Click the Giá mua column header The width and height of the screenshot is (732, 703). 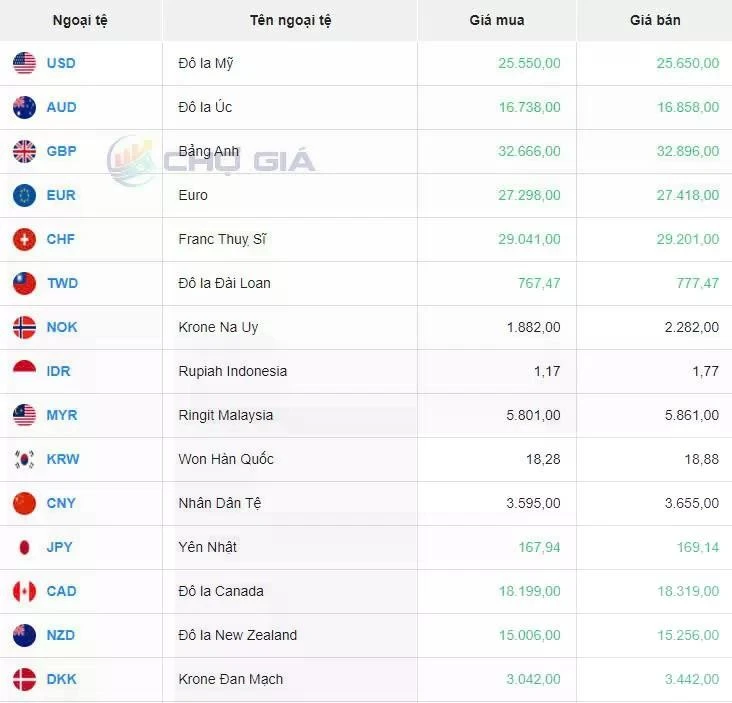(496, 20)
